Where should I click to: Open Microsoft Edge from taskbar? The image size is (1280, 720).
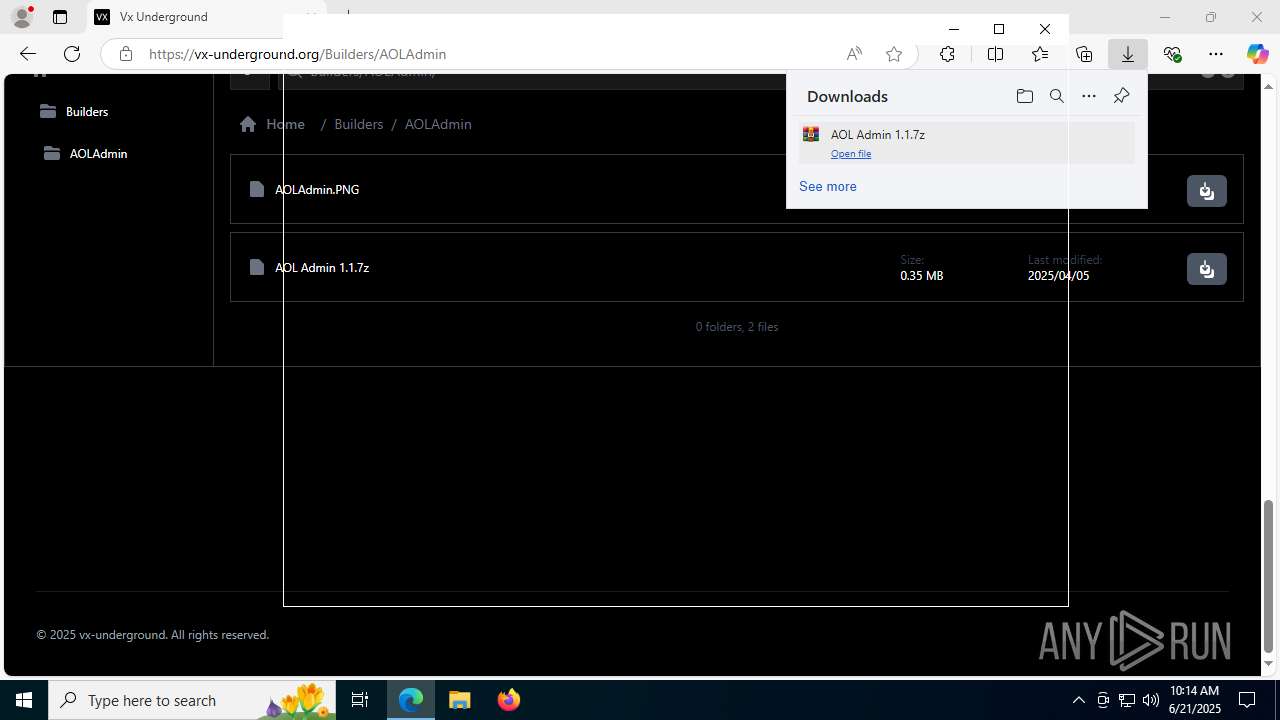(411, 700)
